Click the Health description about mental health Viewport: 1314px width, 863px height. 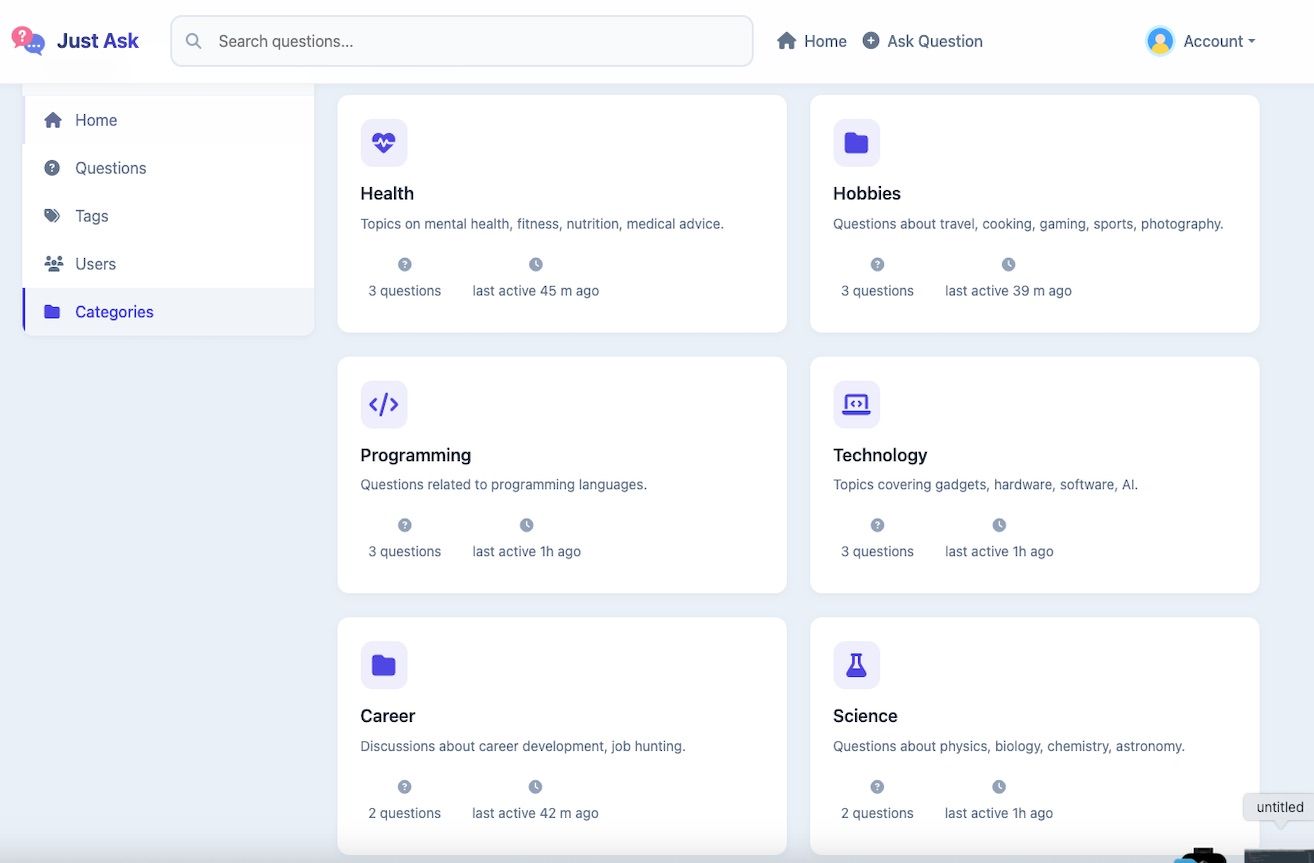[x=542, y=224]
